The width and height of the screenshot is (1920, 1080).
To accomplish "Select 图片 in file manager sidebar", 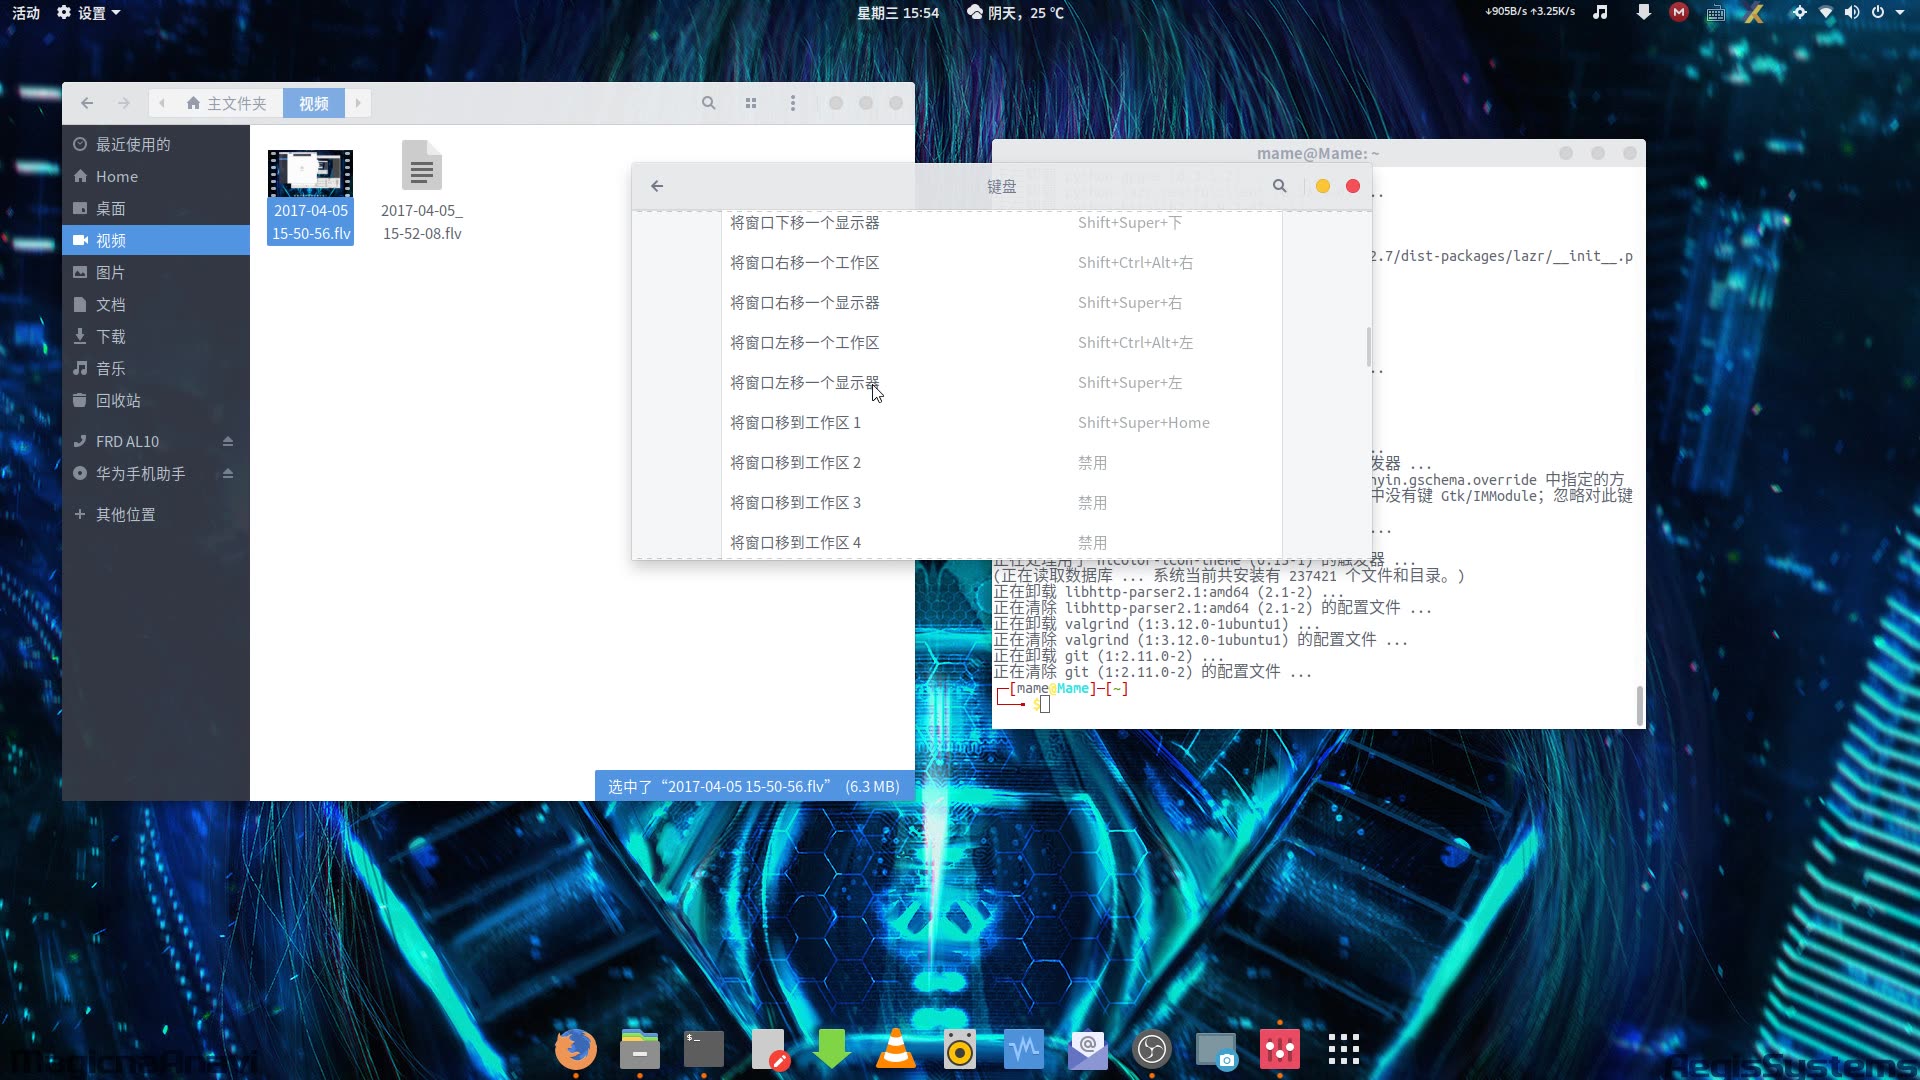I will point(156,272).
